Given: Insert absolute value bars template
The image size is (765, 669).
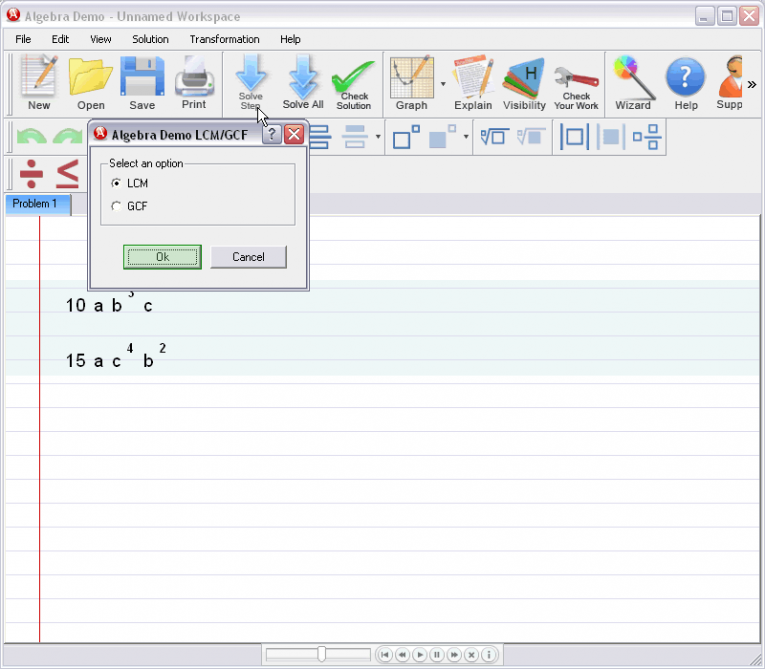Looking at the screenshot, I should pyautogui.click(x=574, y=137).
